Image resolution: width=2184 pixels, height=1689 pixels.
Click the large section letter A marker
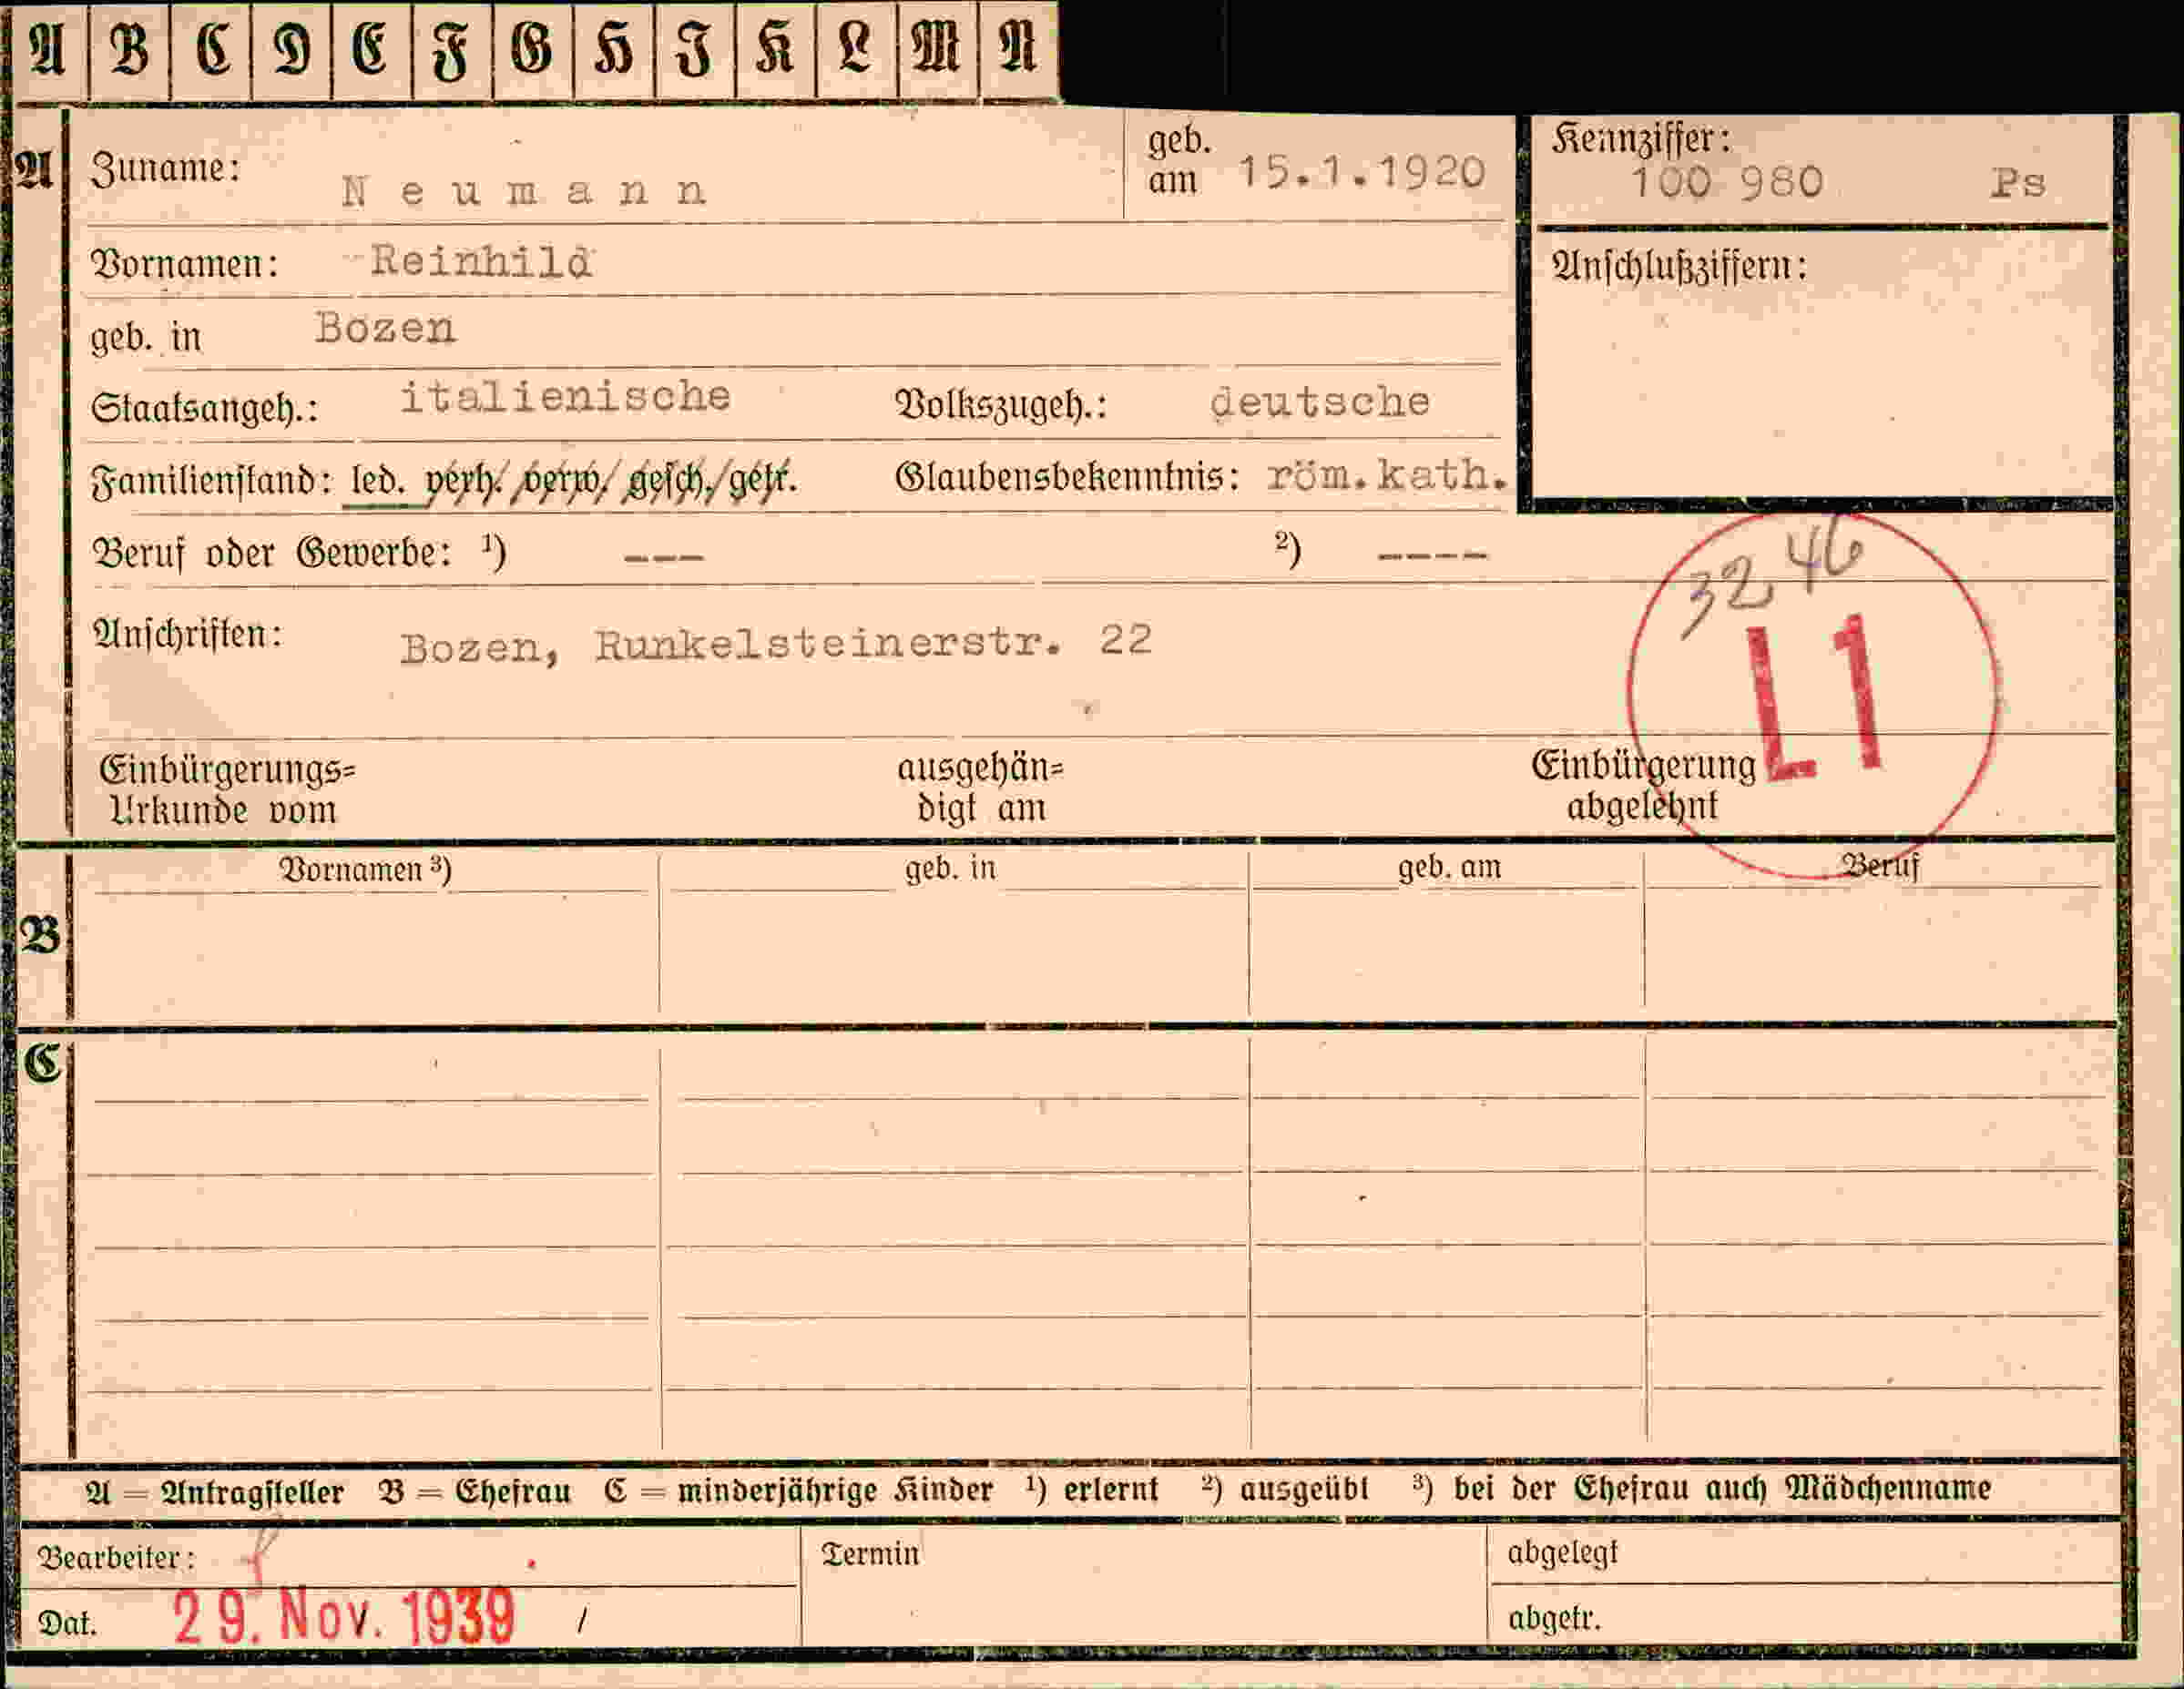[35, 170]
